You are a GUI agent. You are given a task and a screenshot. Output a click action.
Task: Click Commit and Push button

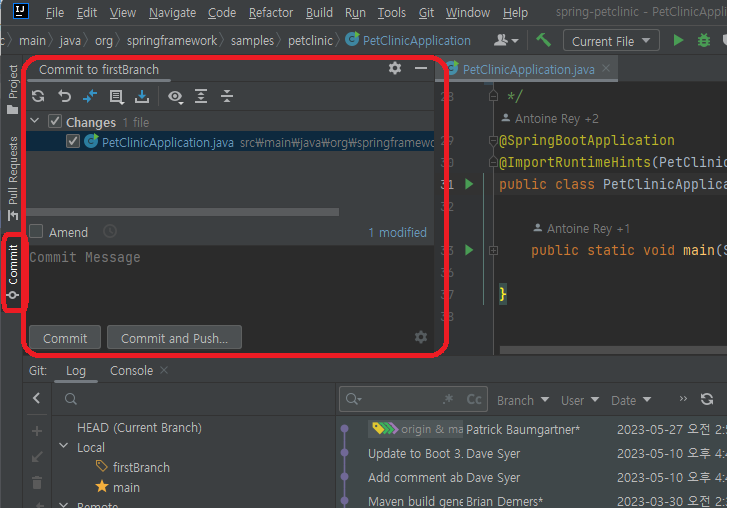tap(175, 338)
